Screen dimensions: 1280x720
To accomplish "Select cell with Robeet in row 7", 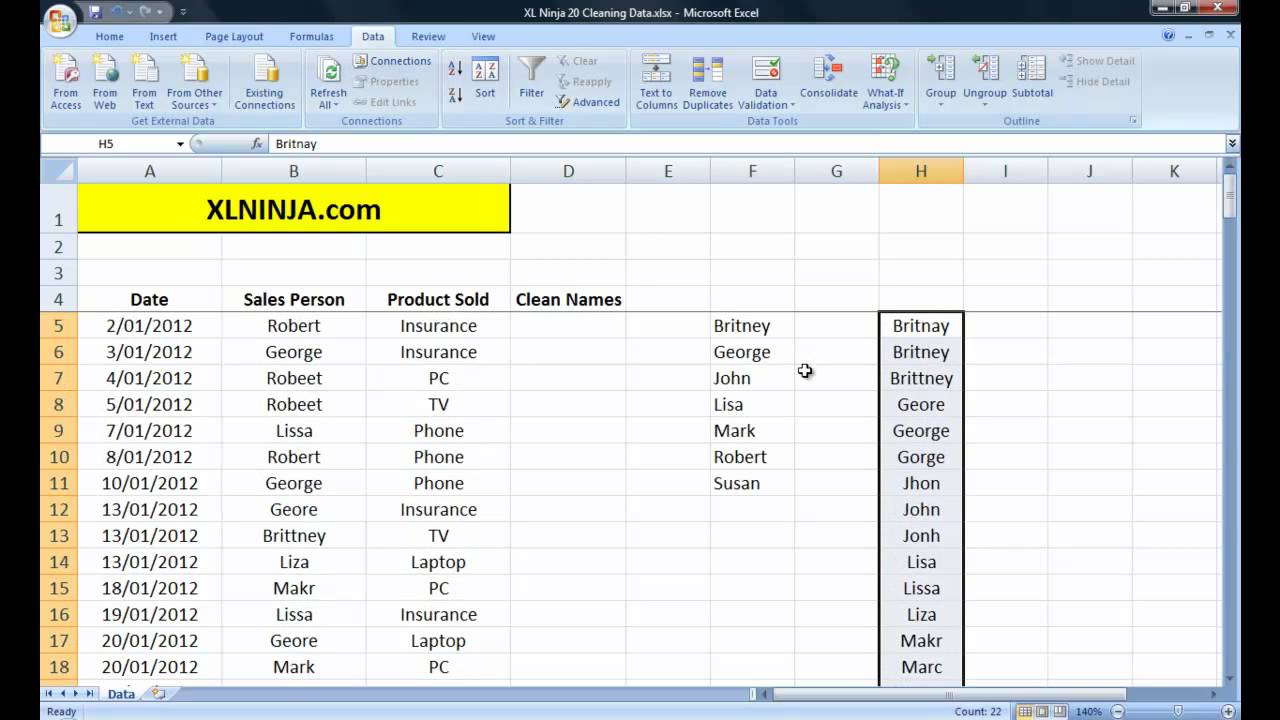I will point(294,378).
